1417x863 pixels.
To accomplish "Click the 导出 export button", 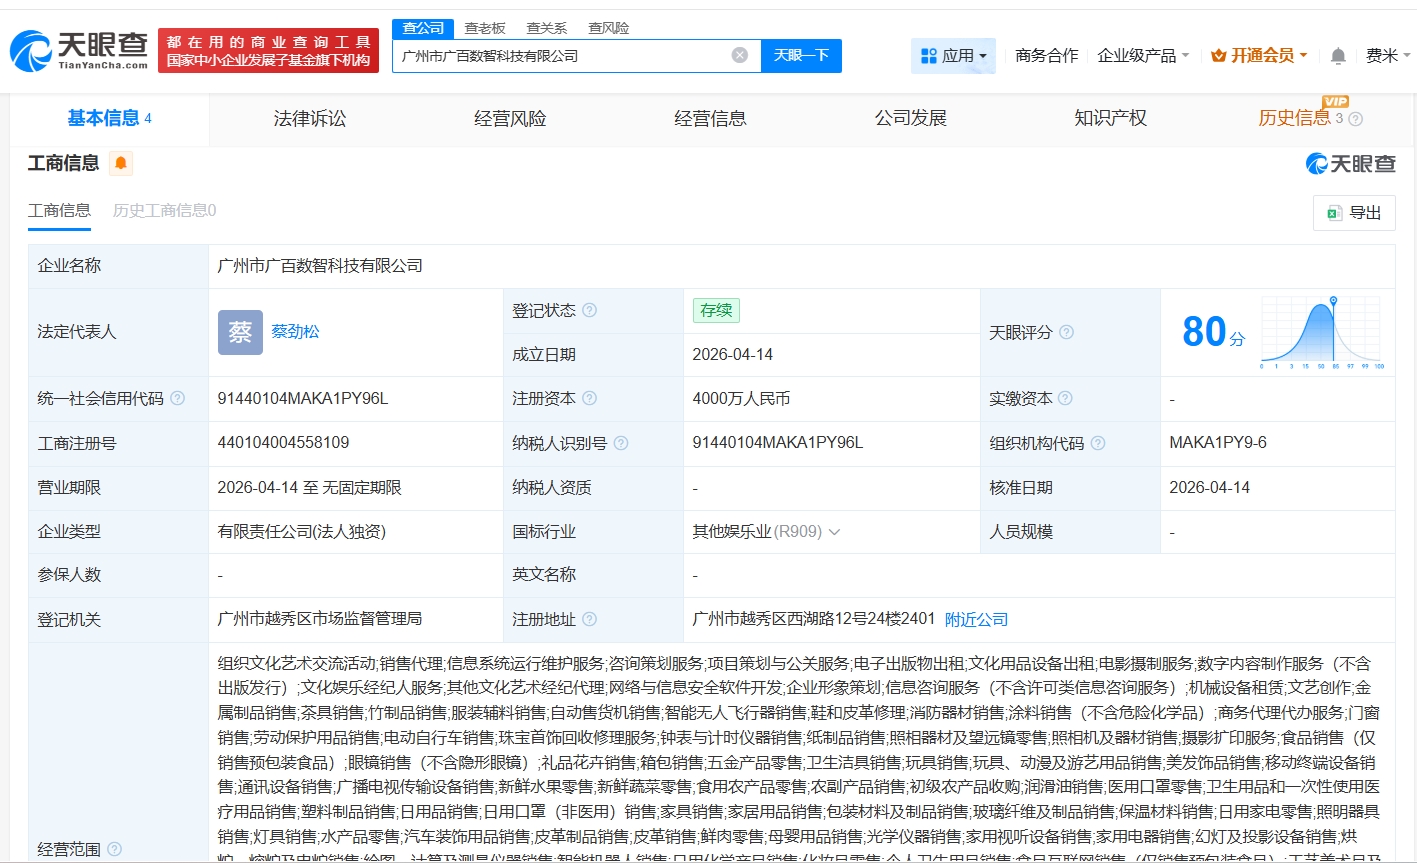I will [x=1354, y=212].
